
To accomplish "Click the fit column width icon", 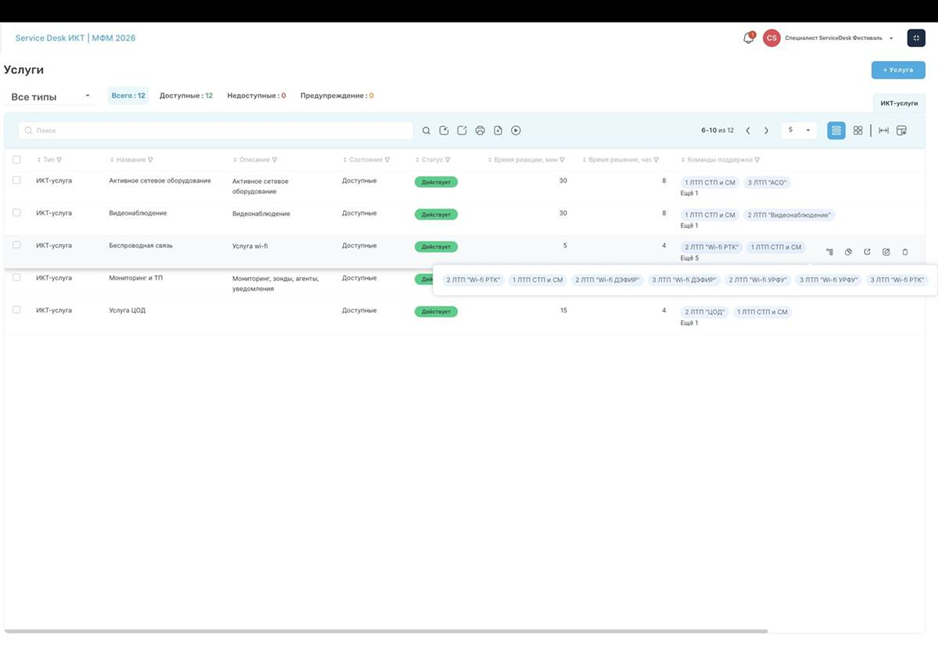I will click(x=884, y=130).
